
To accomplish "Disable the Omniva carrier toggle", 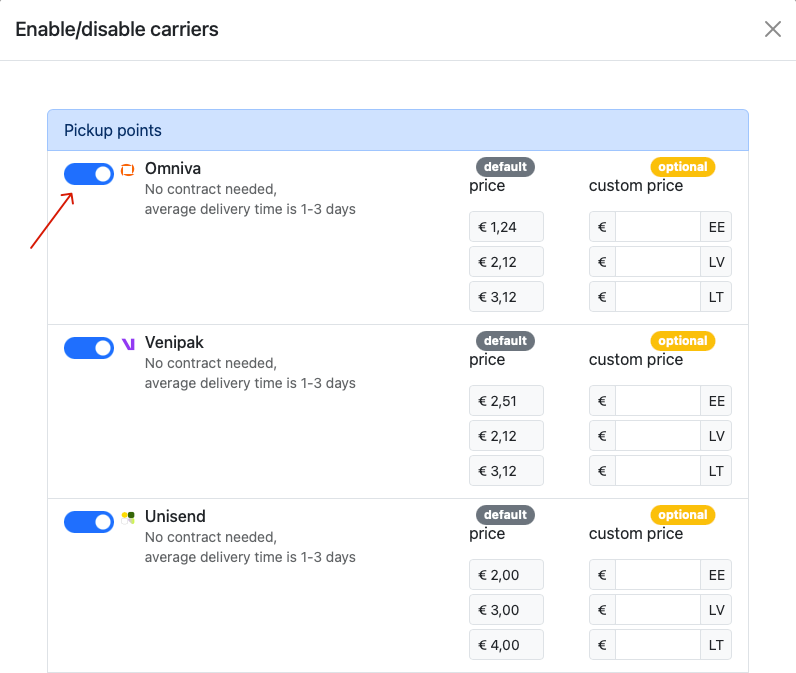I will point(89,174).
